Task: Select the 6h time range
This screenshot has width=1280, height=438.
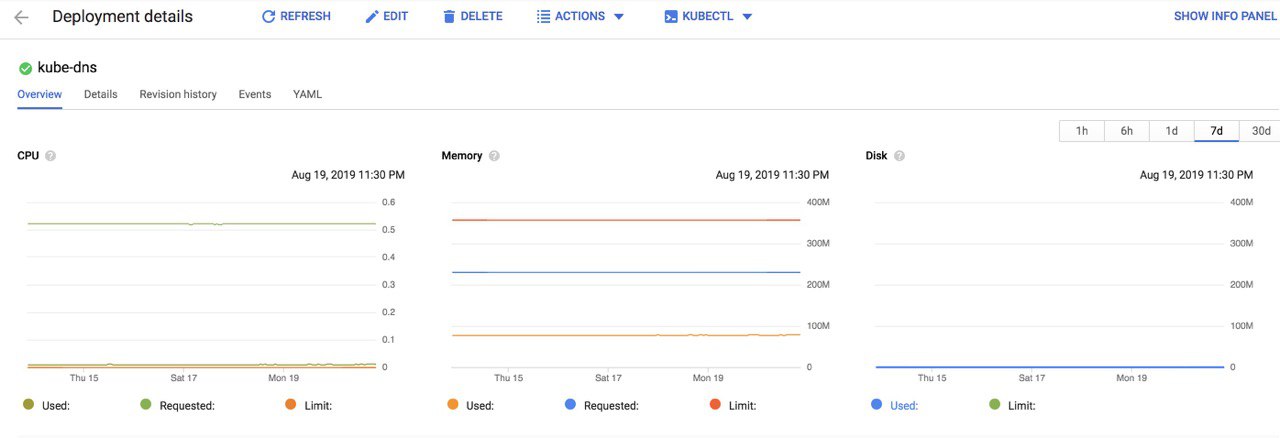Action: point(1127,131)
